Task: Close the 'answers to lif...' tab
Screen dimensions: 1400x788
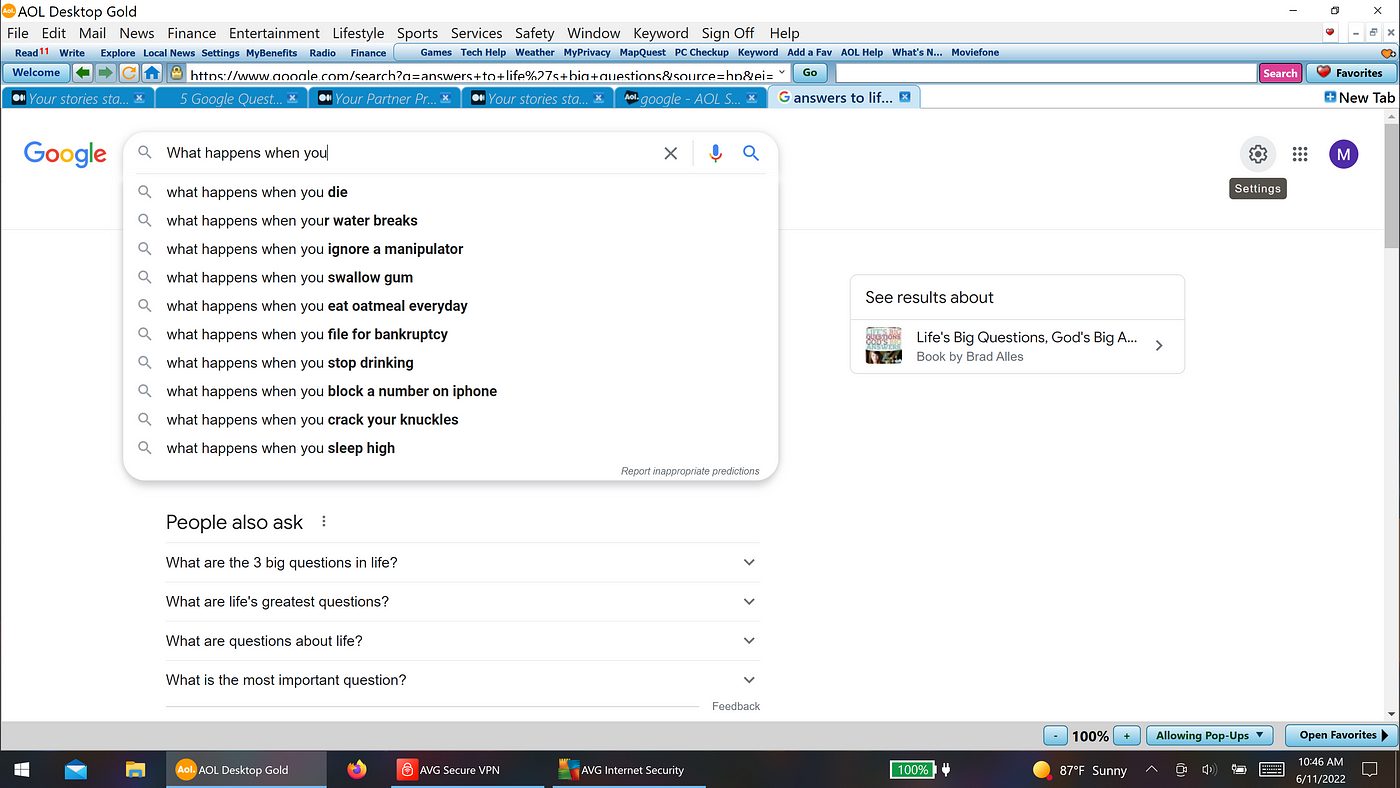Action: coord(904,97)
